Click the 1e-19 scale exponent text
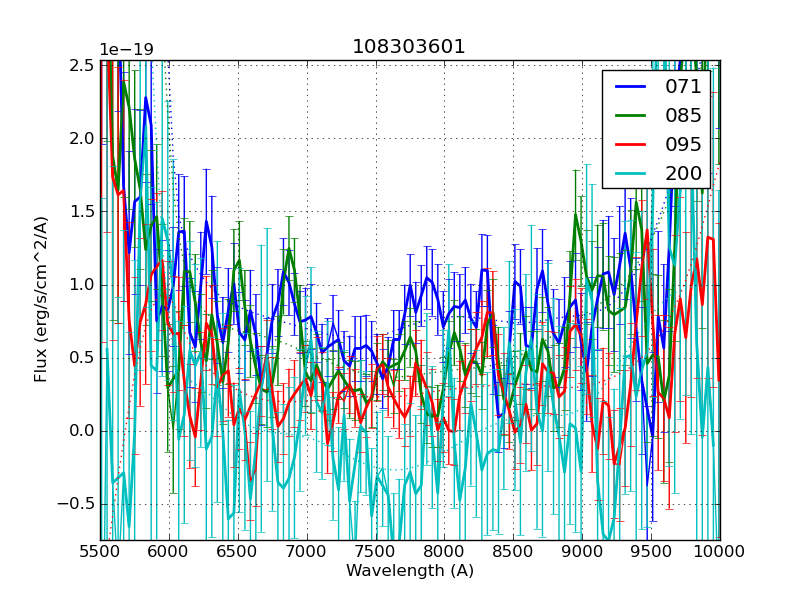The width and height of the screenshot is (800, 600). tap(127, 50)
